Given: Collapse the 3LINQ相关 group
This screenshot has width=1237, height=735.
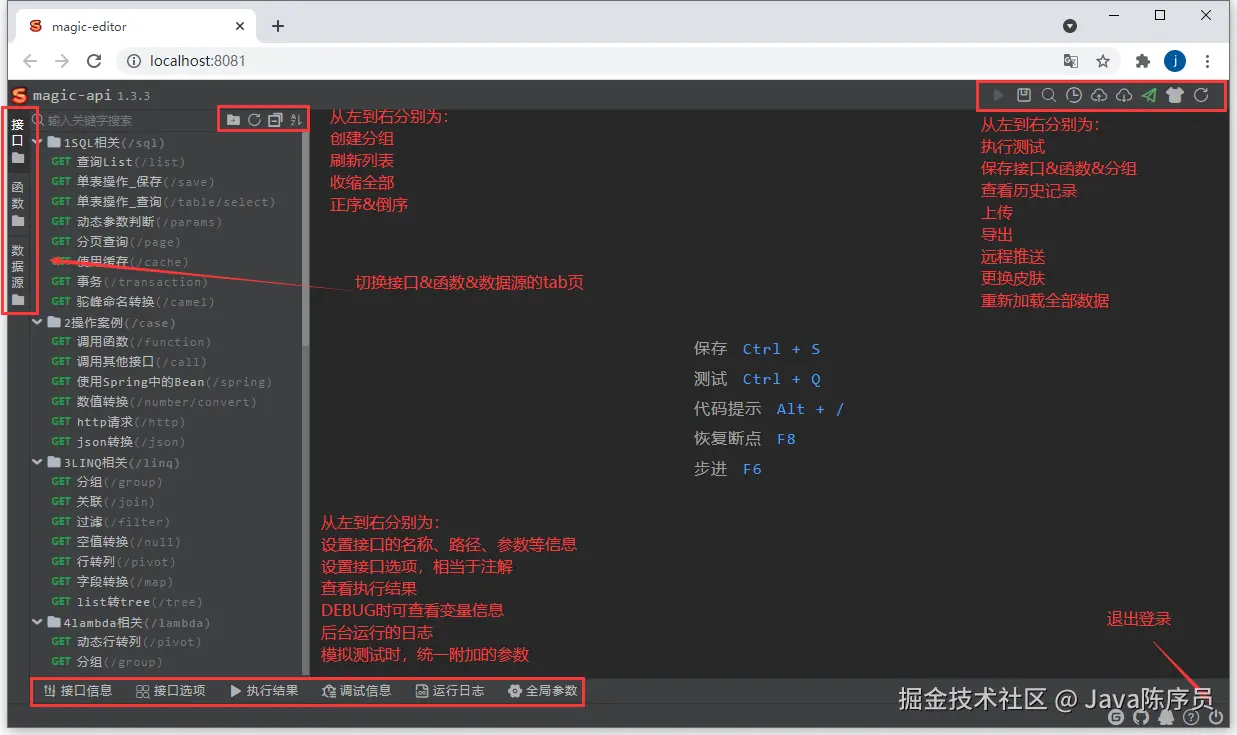Looking at the screenshot, I should 38,462.
